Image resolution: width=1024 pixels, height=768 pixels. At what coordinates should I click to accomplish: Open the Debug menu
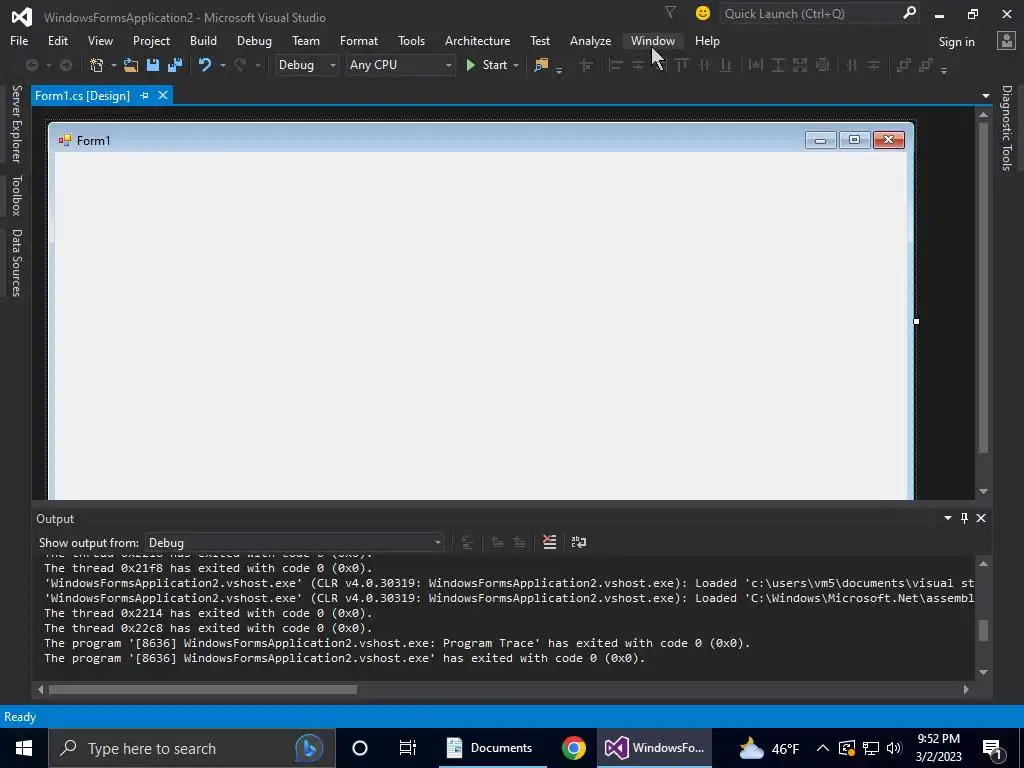(x=254, y=40)
